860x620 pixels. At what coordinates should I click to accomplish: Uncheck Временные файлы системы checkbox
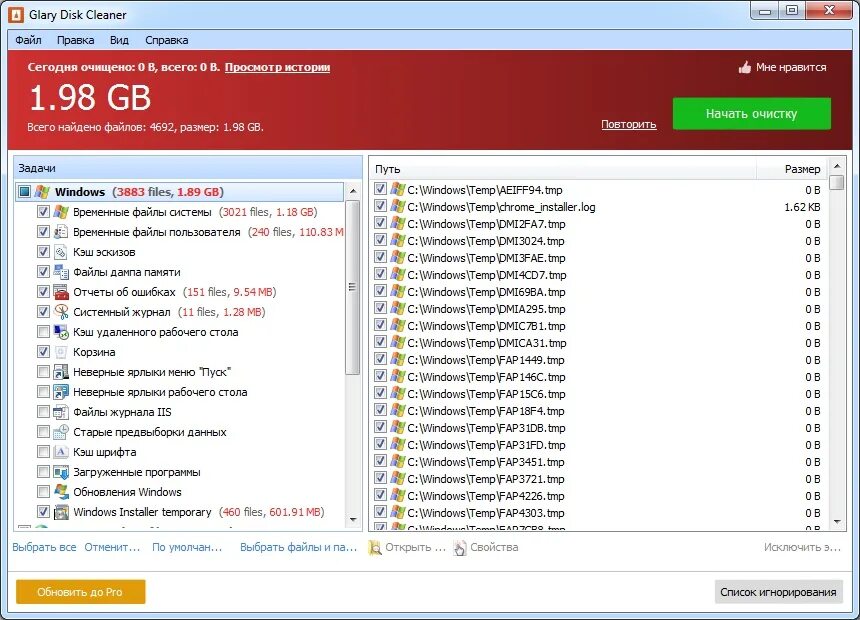pos(43,212)
